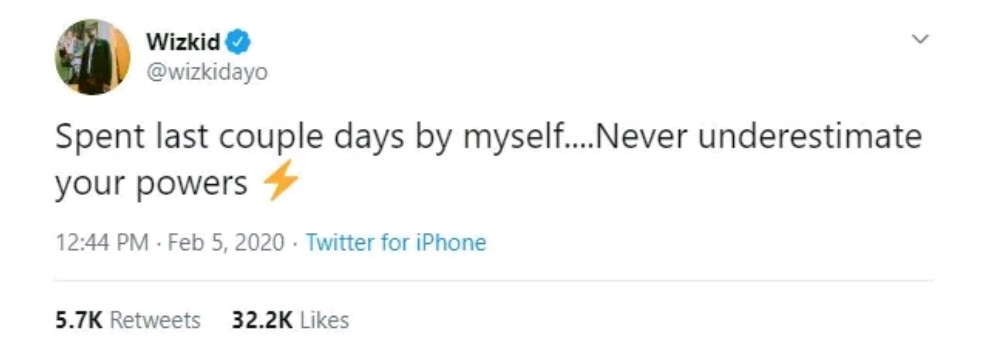Image resolution: width=984 pixels, height=360 pixels.
Task: Click the word days in the tweet
Action: 368,138
